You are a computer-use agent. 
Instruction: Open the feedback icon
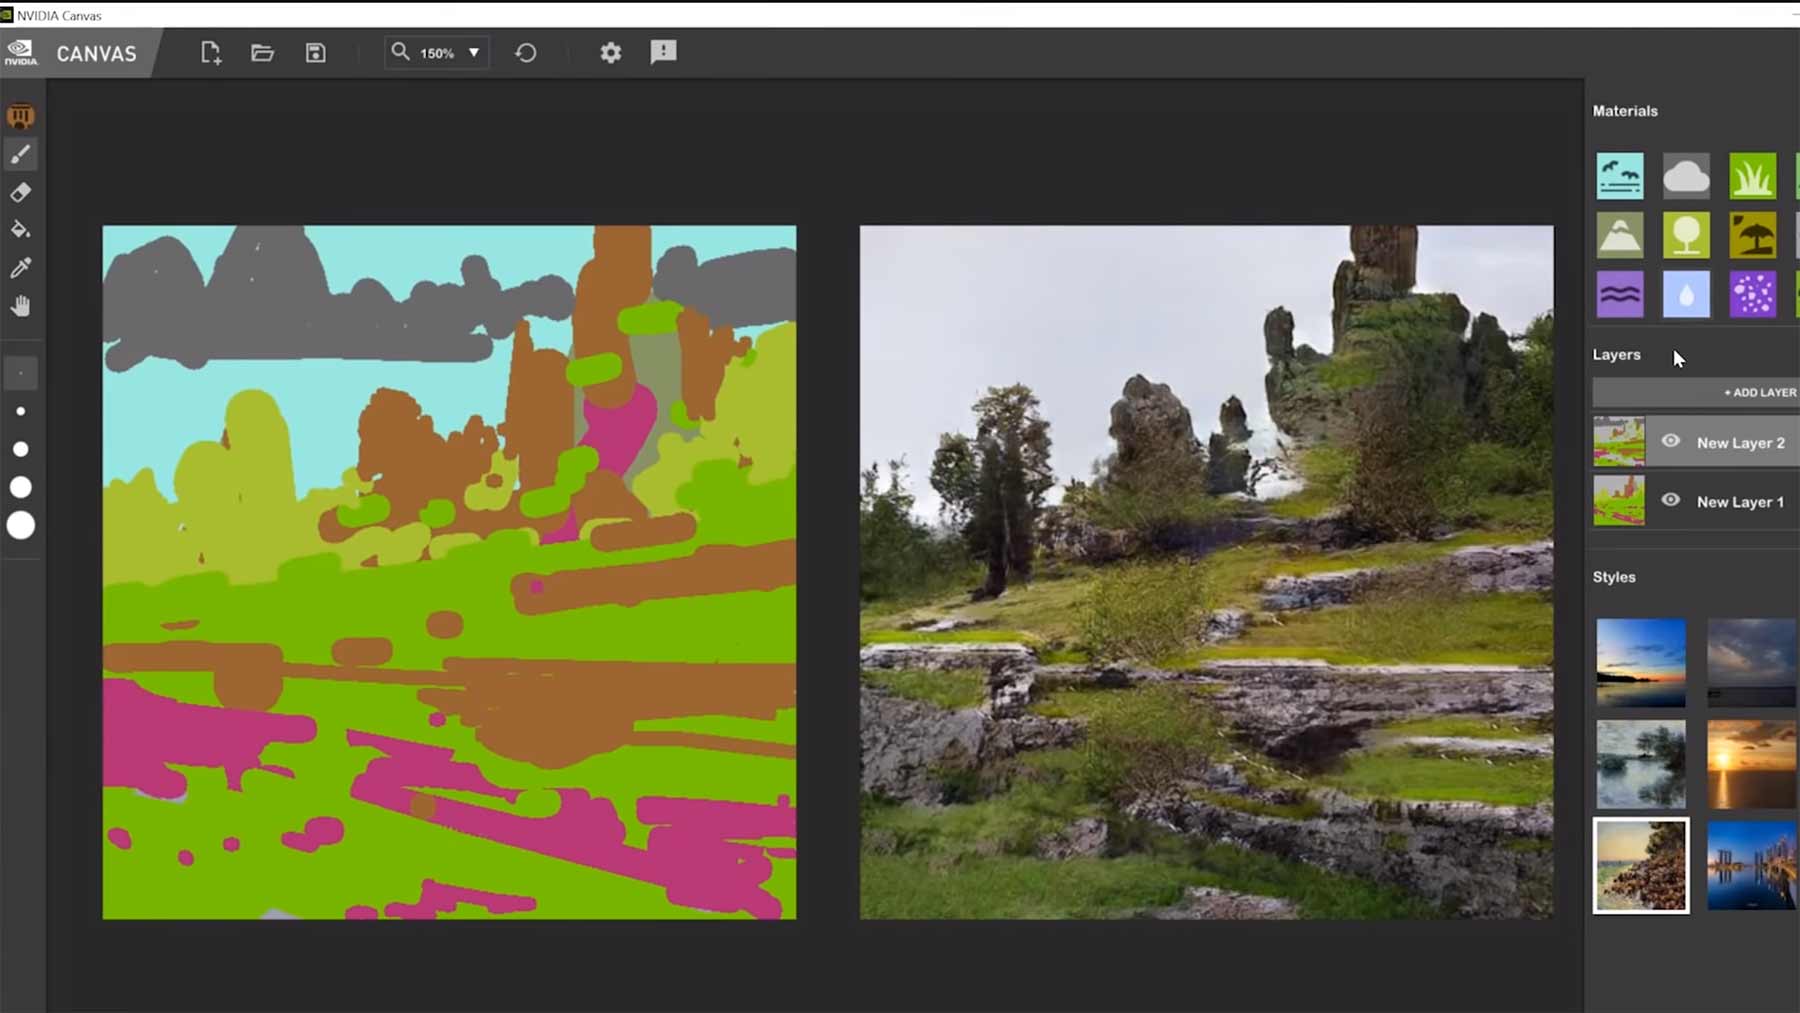click(x=663, y=52)
